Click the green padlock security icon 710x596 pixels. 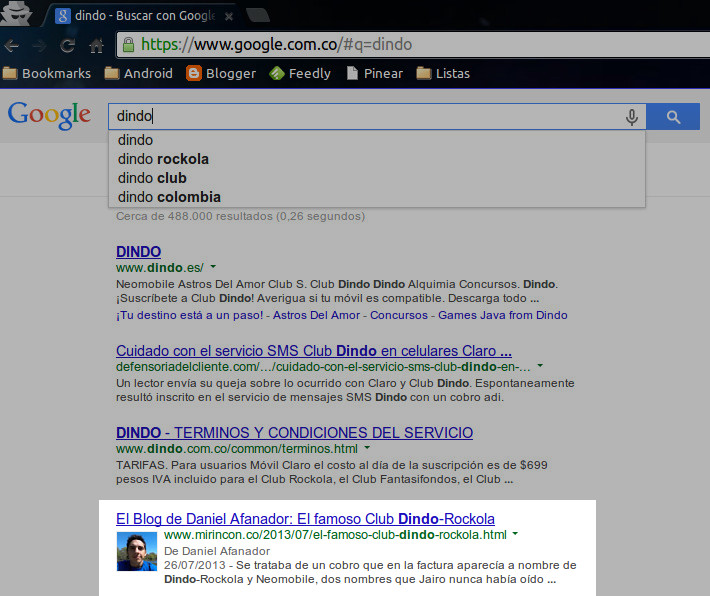(x=129, y=44)
